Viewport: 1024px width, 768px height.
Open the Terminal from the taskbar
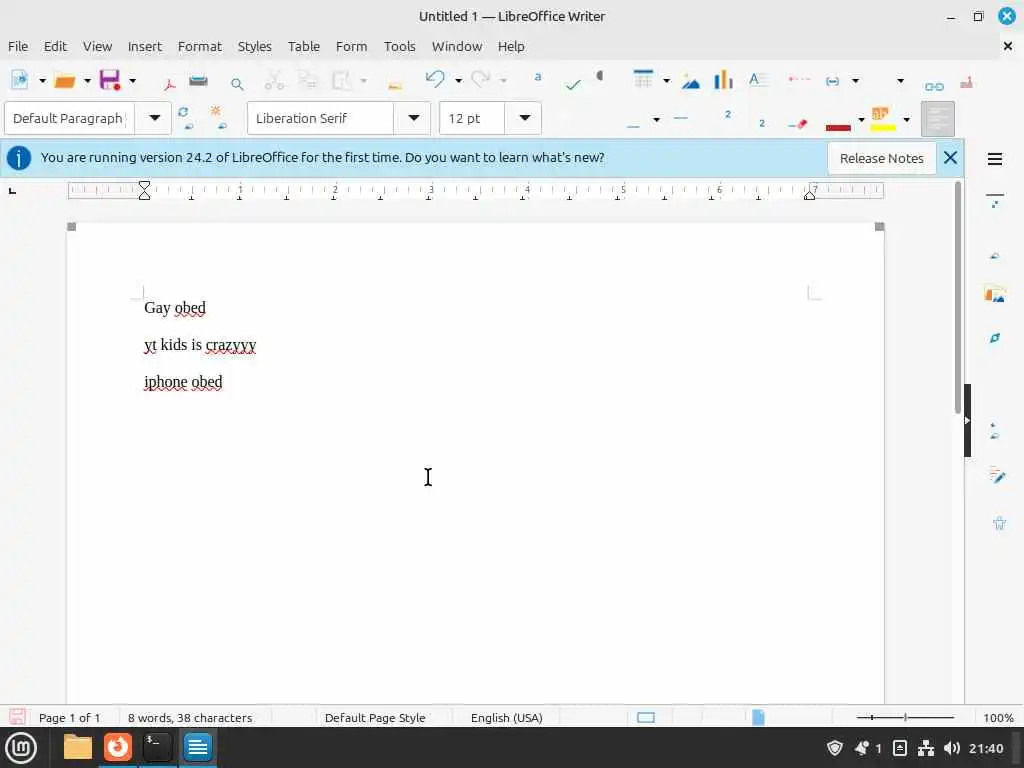coord(157,747)
